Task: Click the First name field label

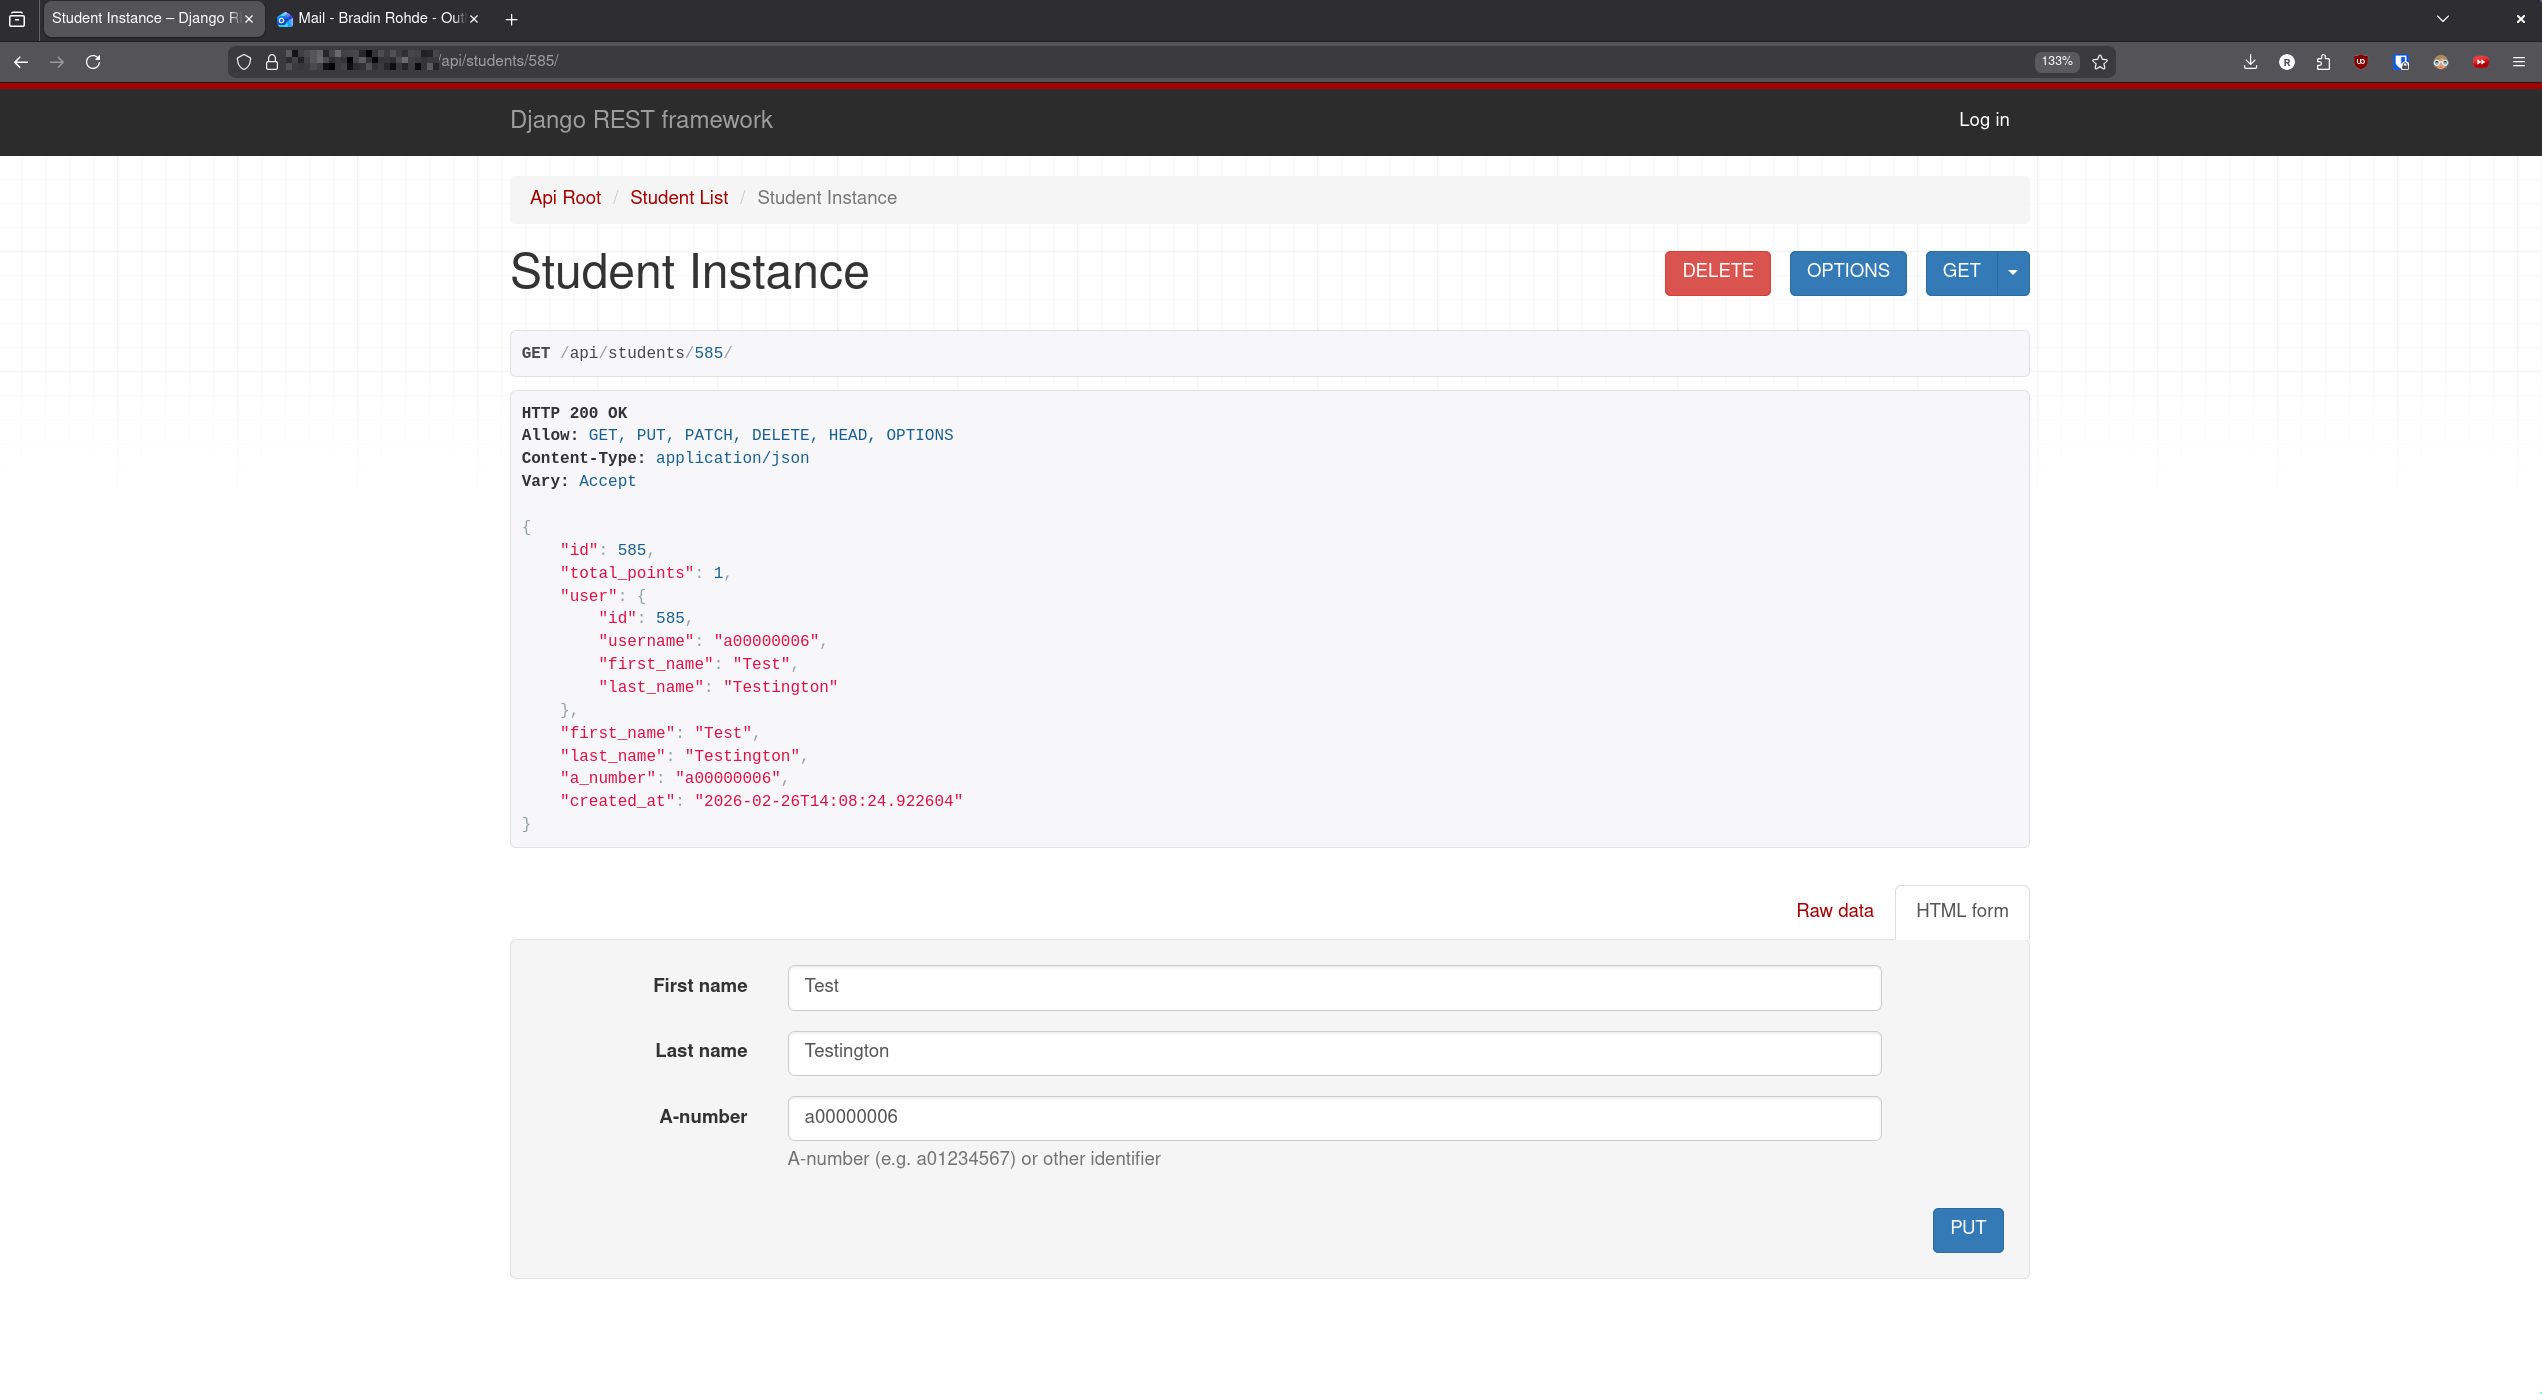Action: (700, 986)
